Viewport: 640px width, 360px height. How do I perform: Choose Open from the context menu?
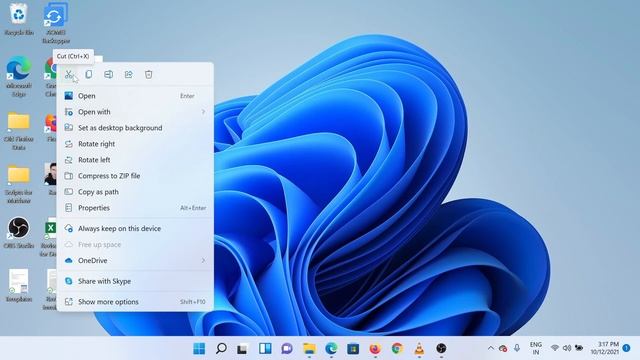[x=135, y=96]
